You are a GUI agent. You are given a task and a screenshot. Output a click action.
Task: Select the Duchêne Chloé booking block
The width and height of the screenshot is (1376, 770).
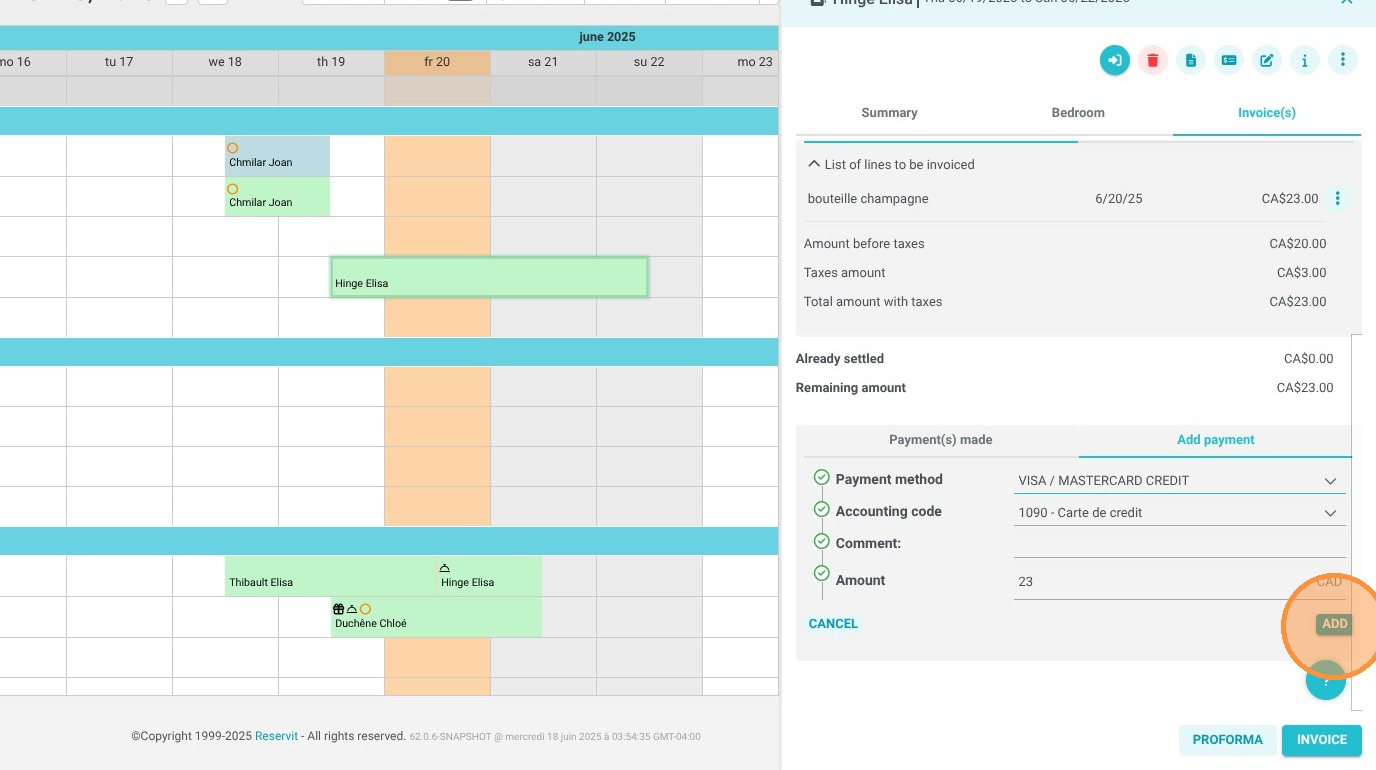click(436, 617)
